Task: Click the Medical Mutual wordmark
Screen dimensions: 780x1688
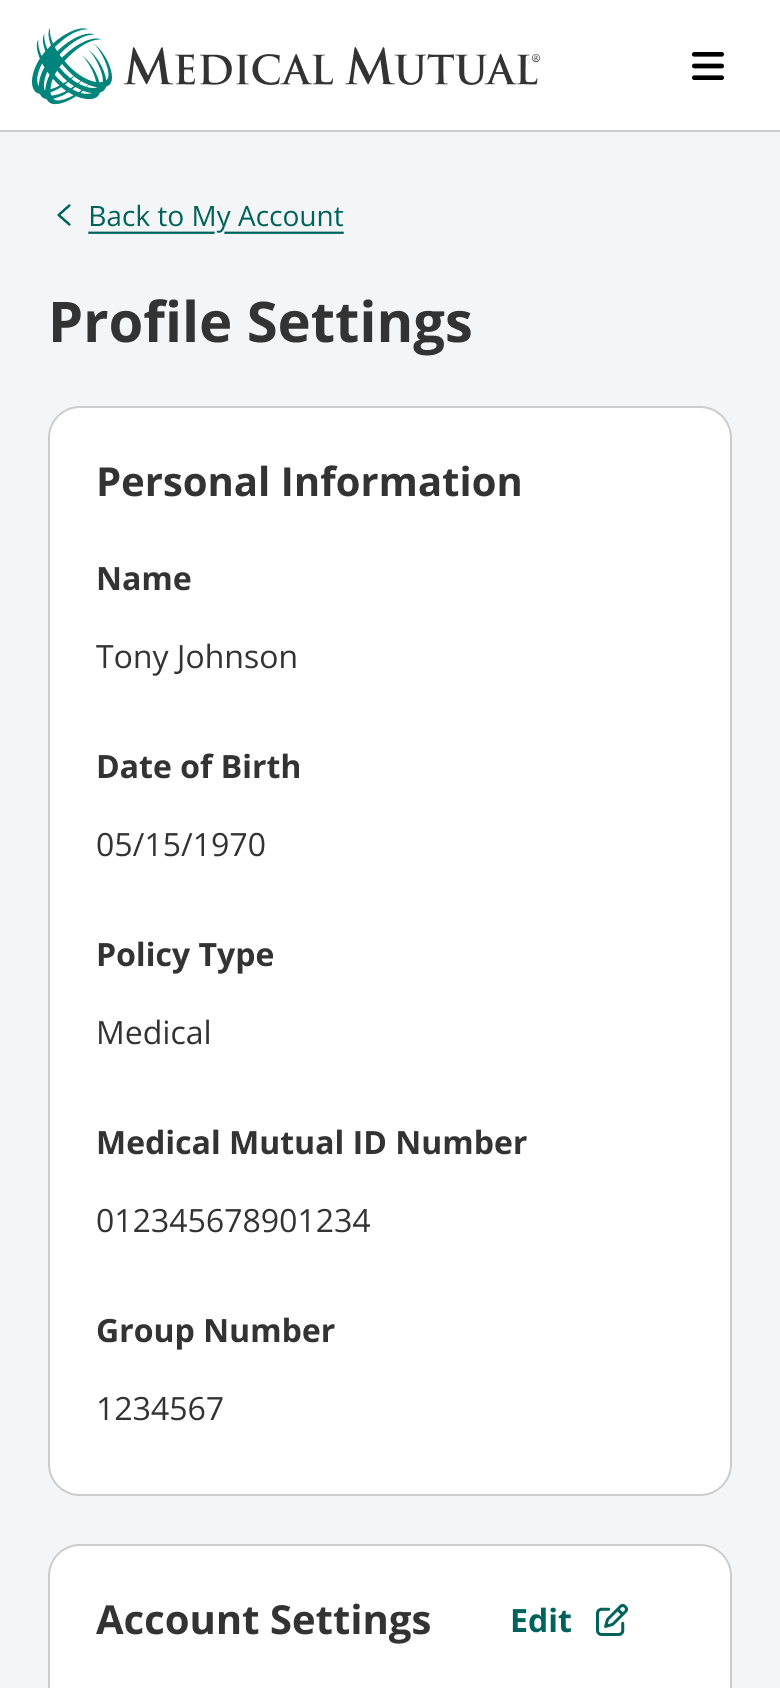Action: pos(332,68)
